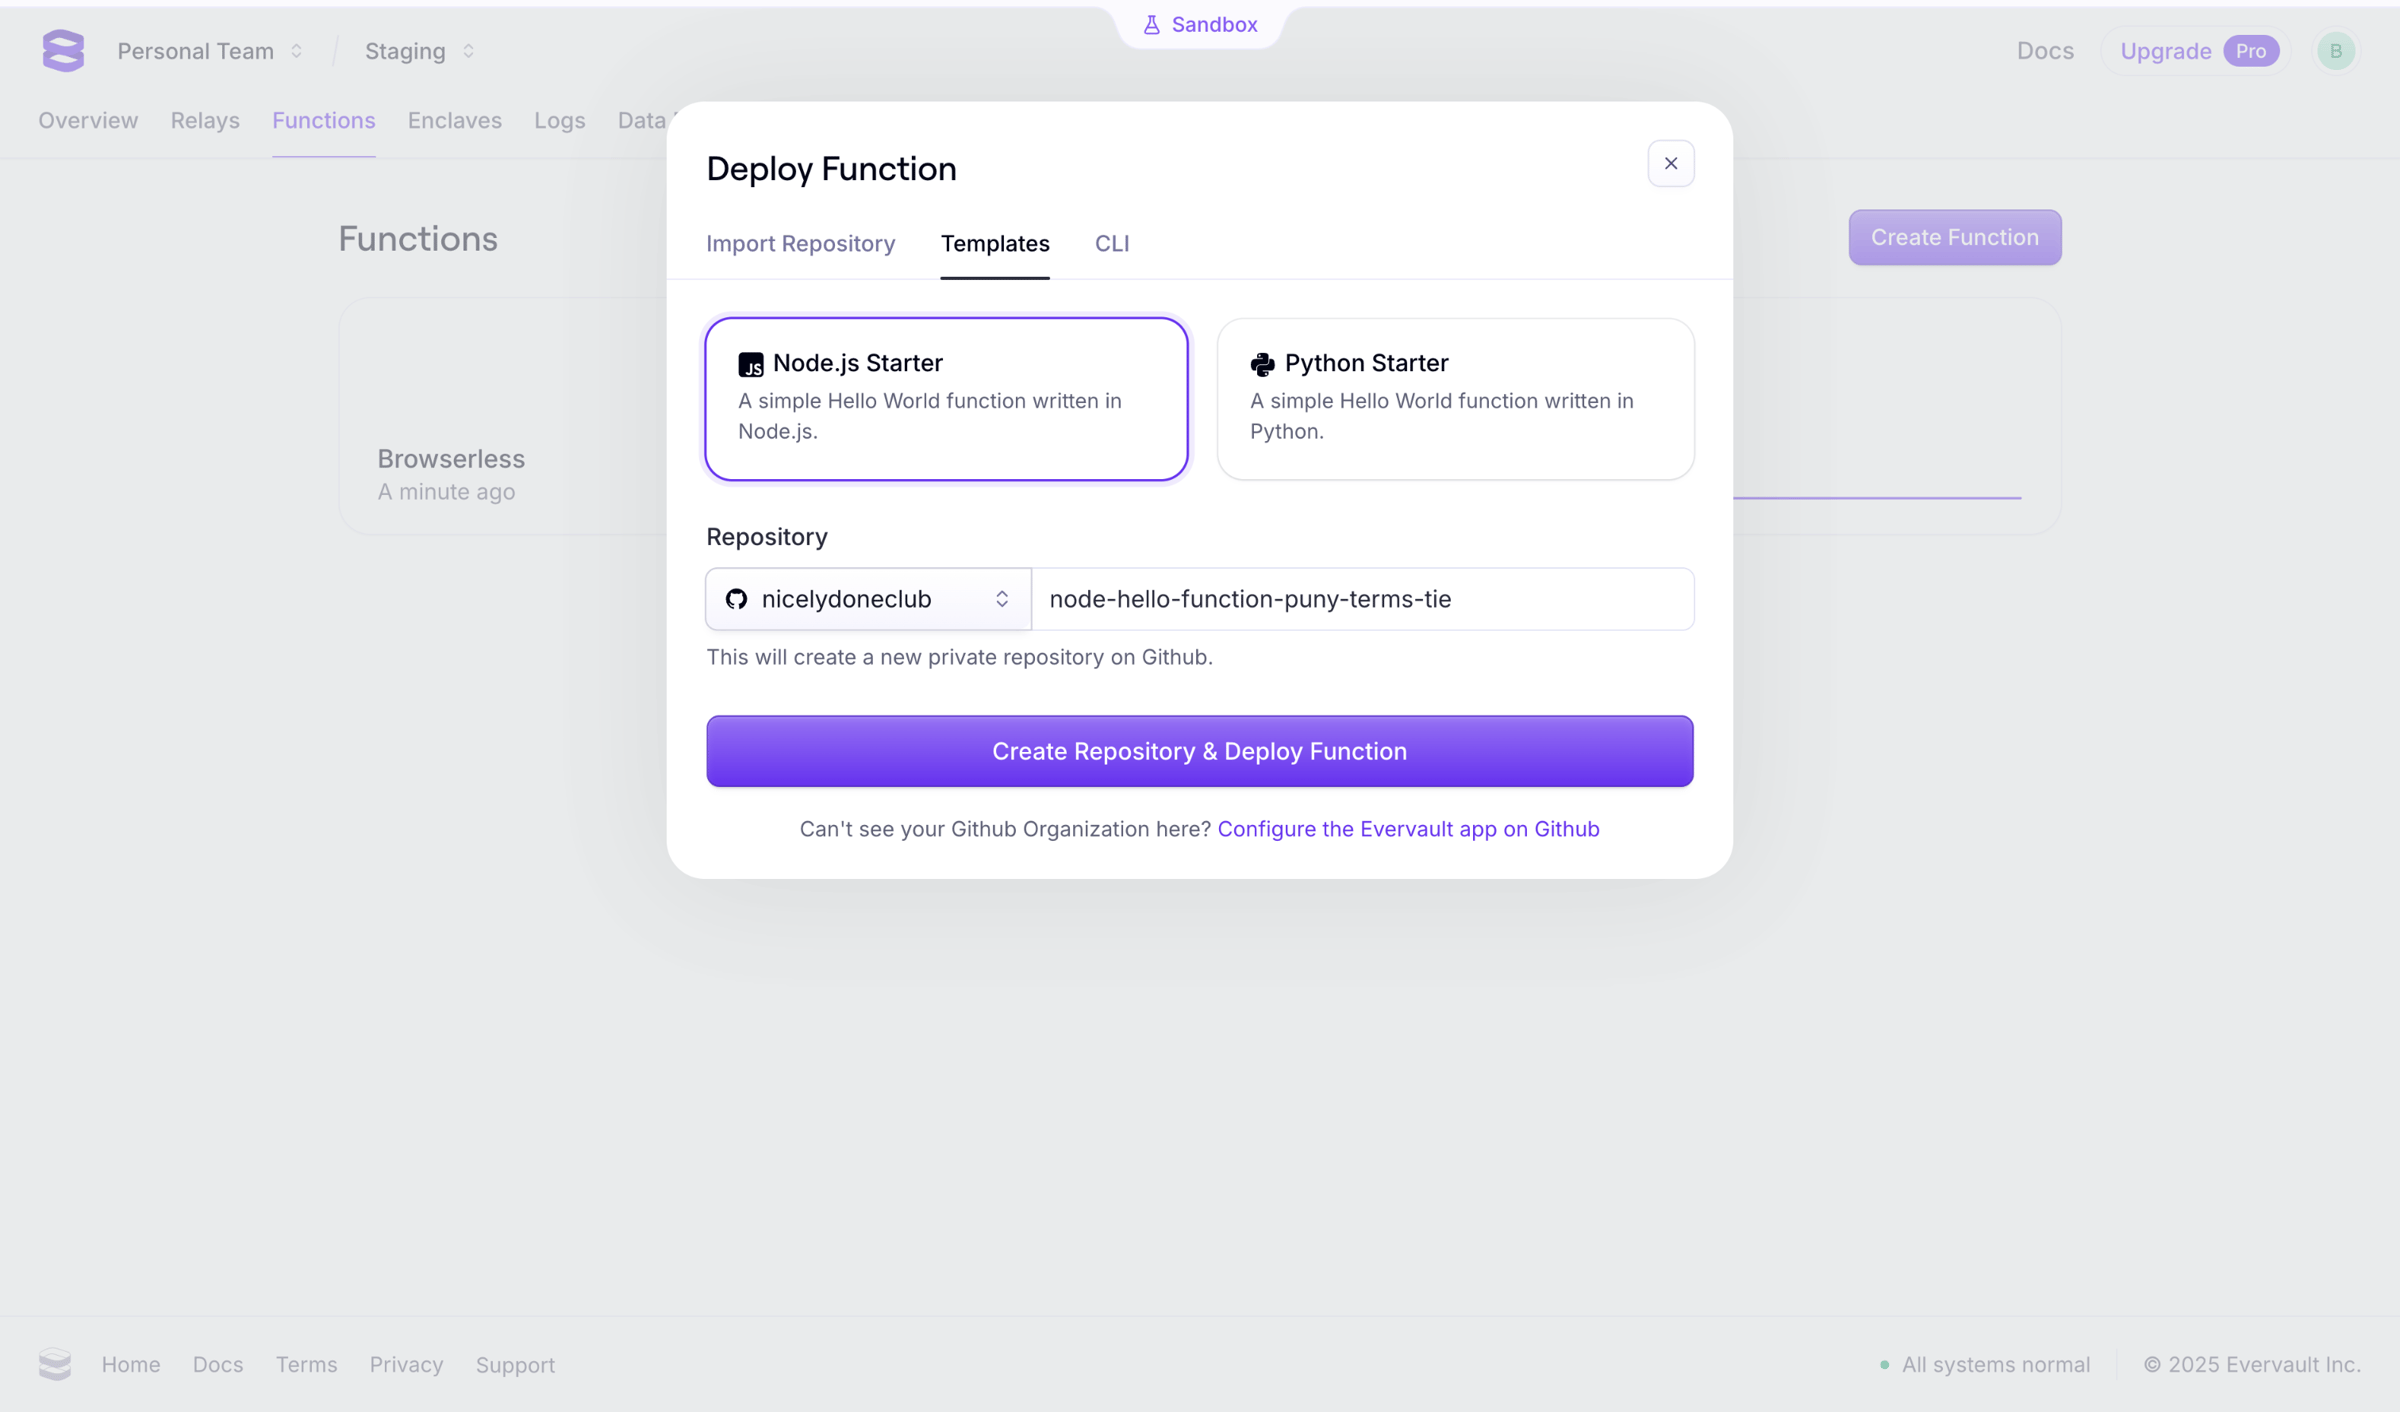The width and height of the screenshot is (2400, 1412).
Task: Switch to the CLI tab
Action: coord(1112,243)
